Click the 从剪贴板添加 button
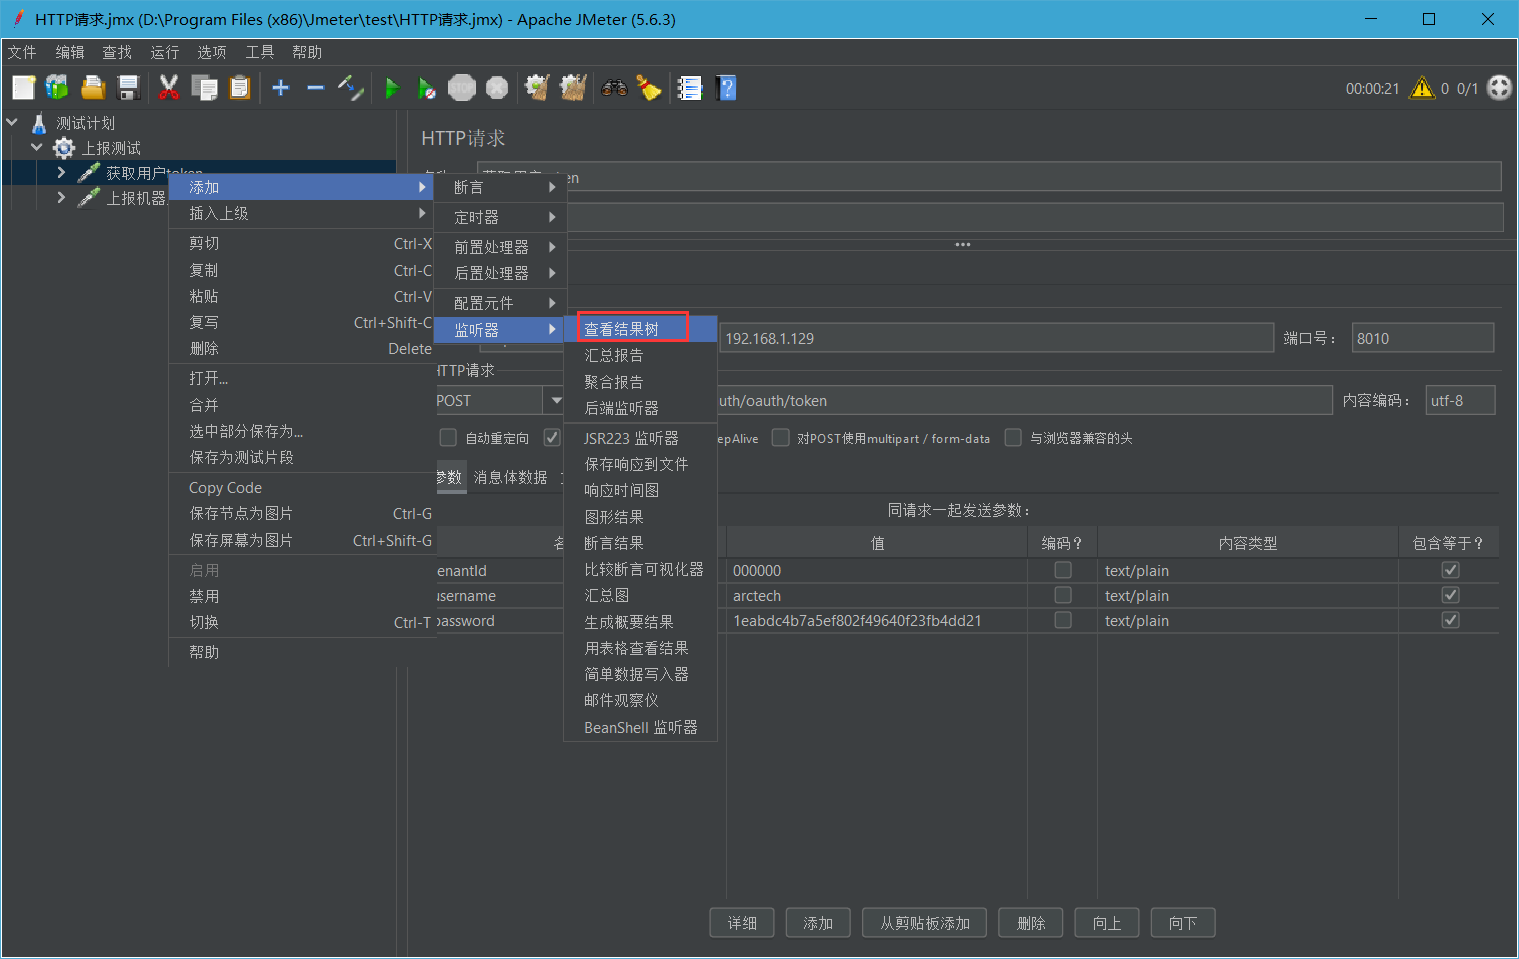The image size is (1519, 959). point(925,923)
